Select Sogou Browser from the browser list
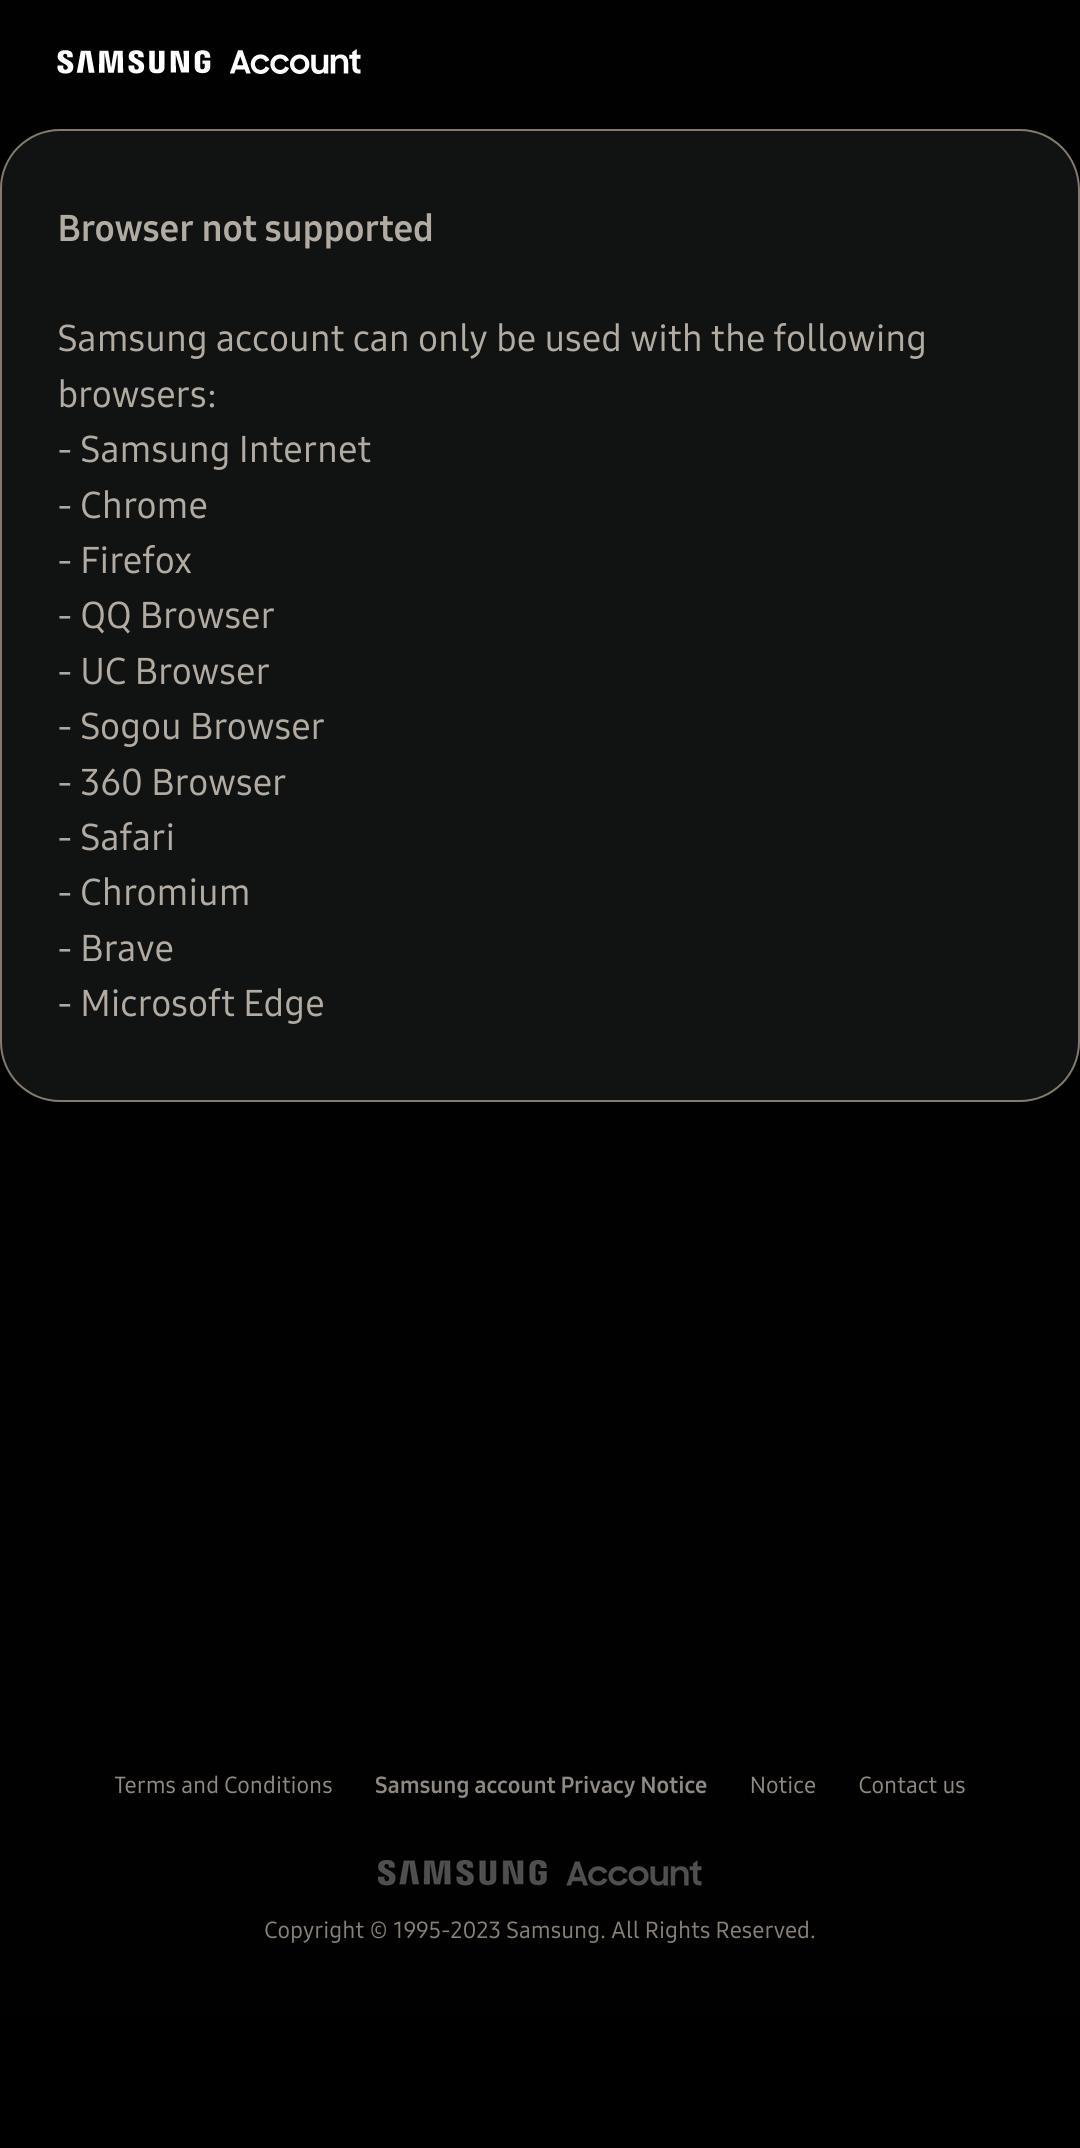The height and width of the screenshot is (2148, 1080). 191,727
